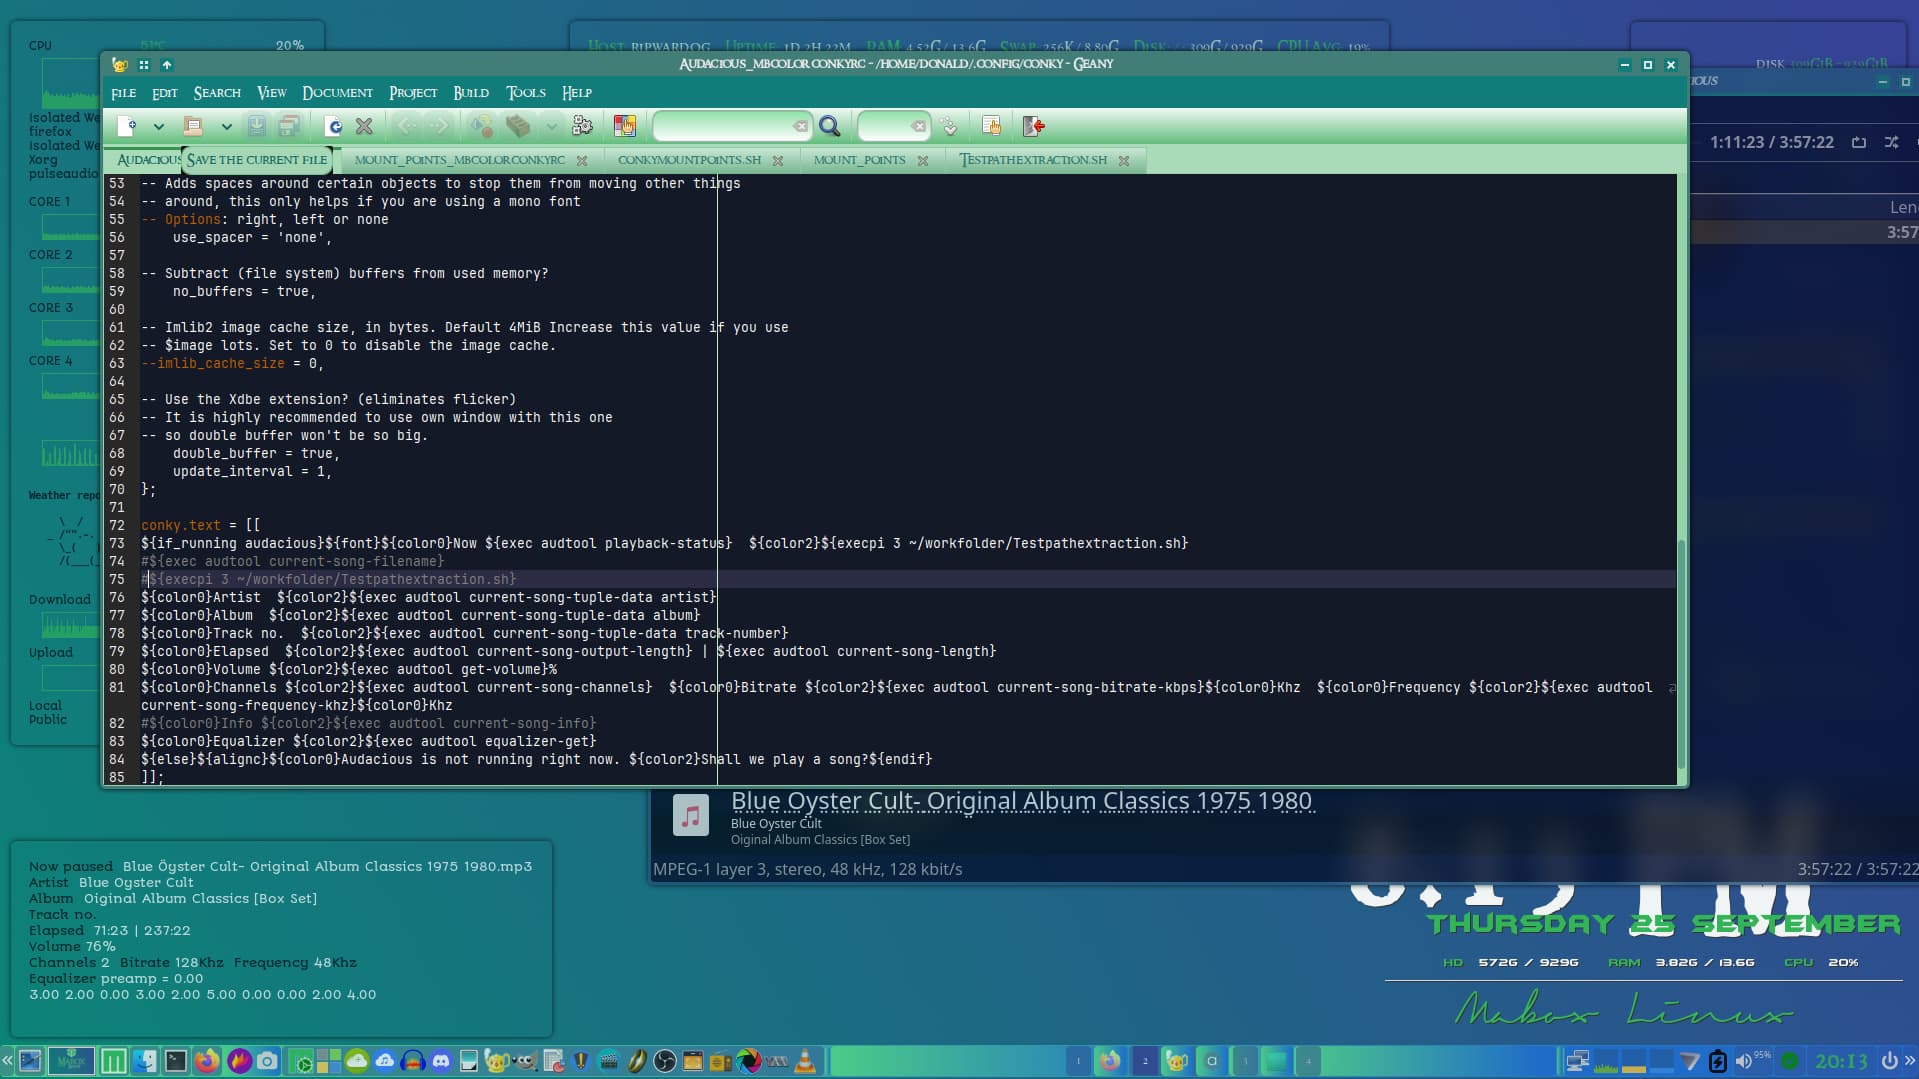This screenshot has width=1919, height=1079.
Task: Launch VLC from the taskbar
Action: (805, 1061)
